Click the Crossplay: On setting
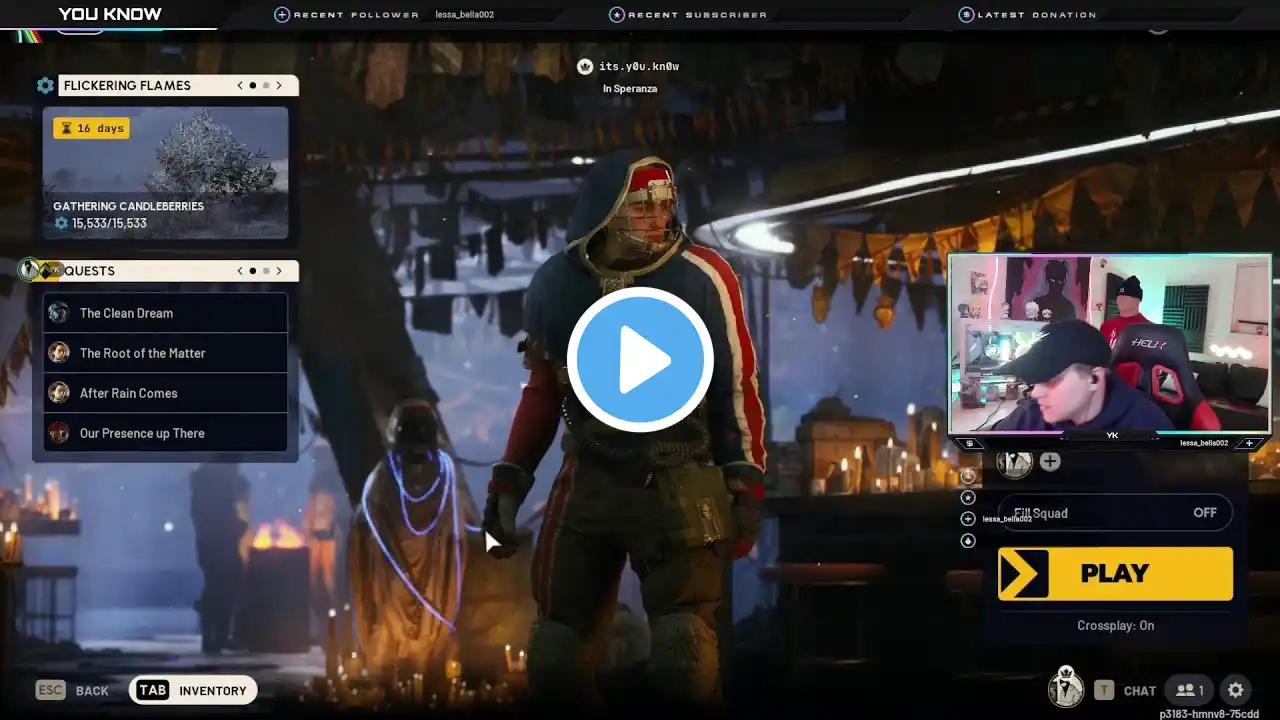Image resolution: width=1280 pixels, height=720 pixels. click(x=1115, y=626)
